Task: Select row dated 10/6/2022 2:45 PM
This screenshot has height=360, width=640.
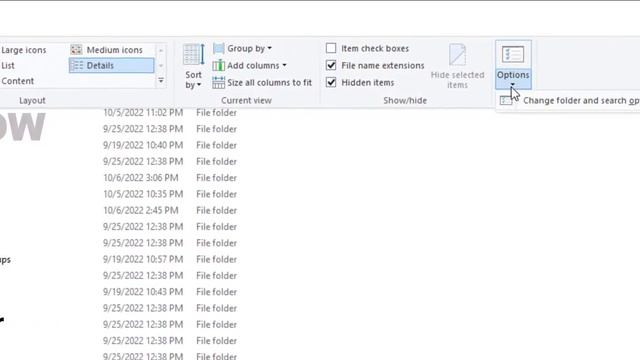Action: coord(170,211)
